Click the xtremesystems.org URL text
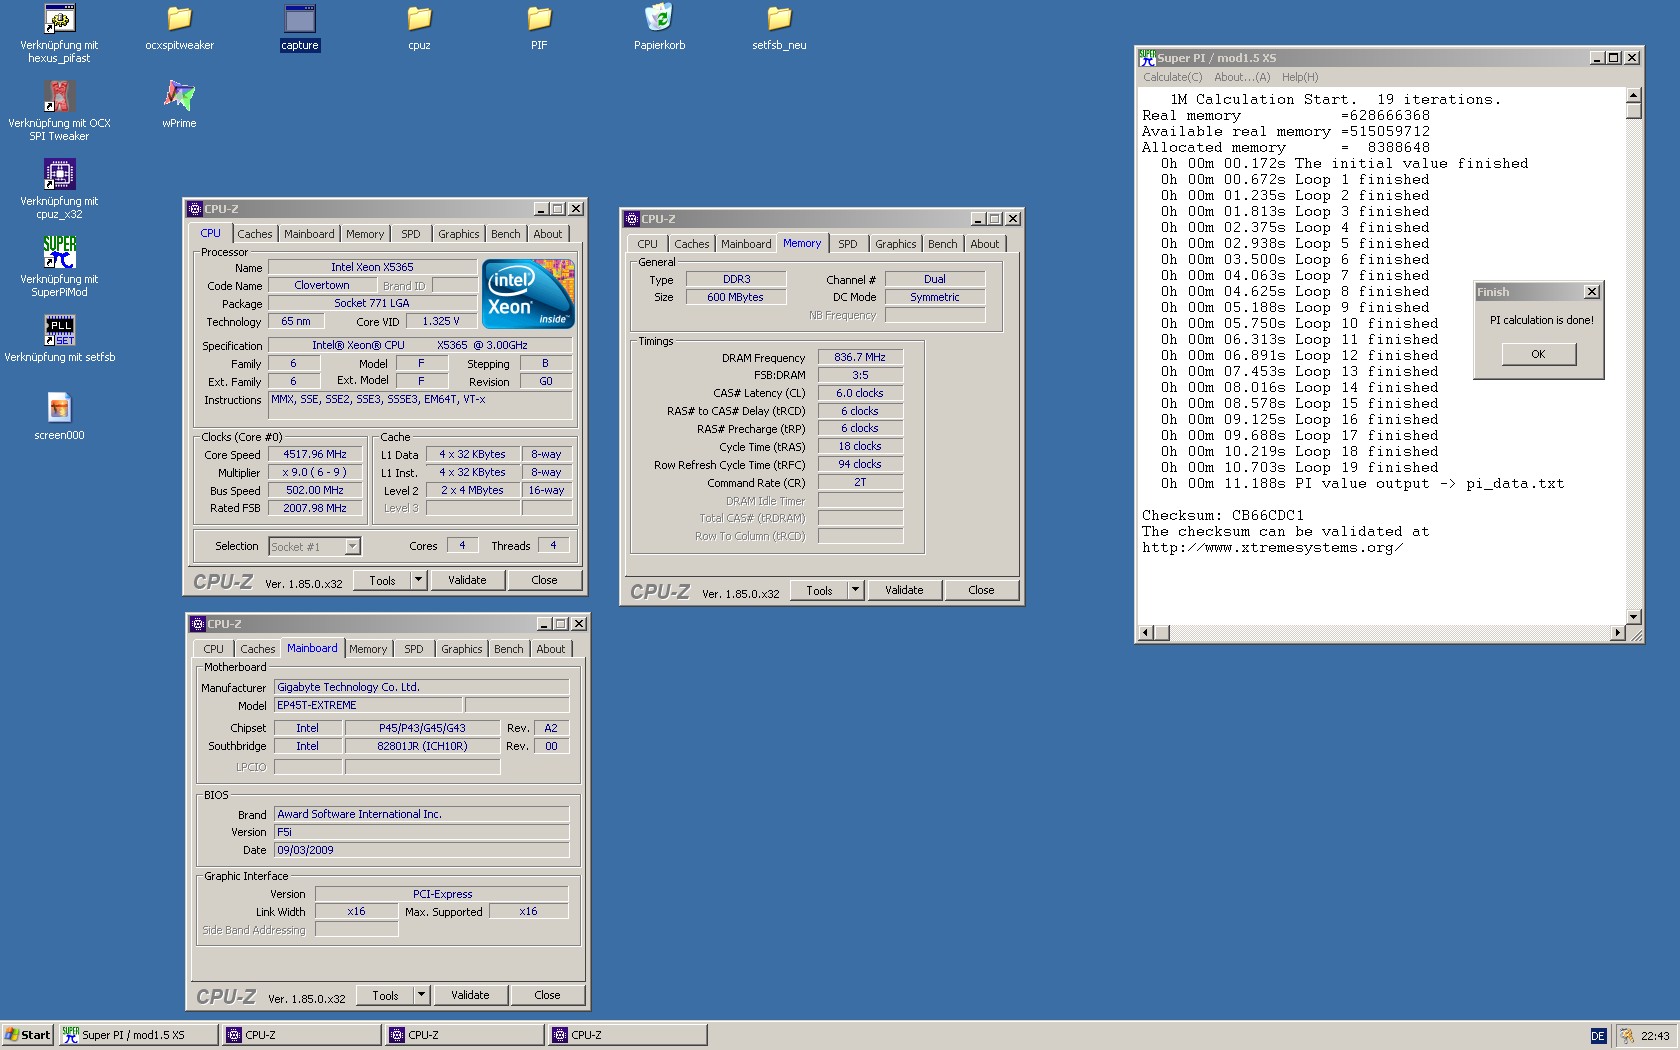Screen dimensions: 1680x1050 tap(1273, 548)
